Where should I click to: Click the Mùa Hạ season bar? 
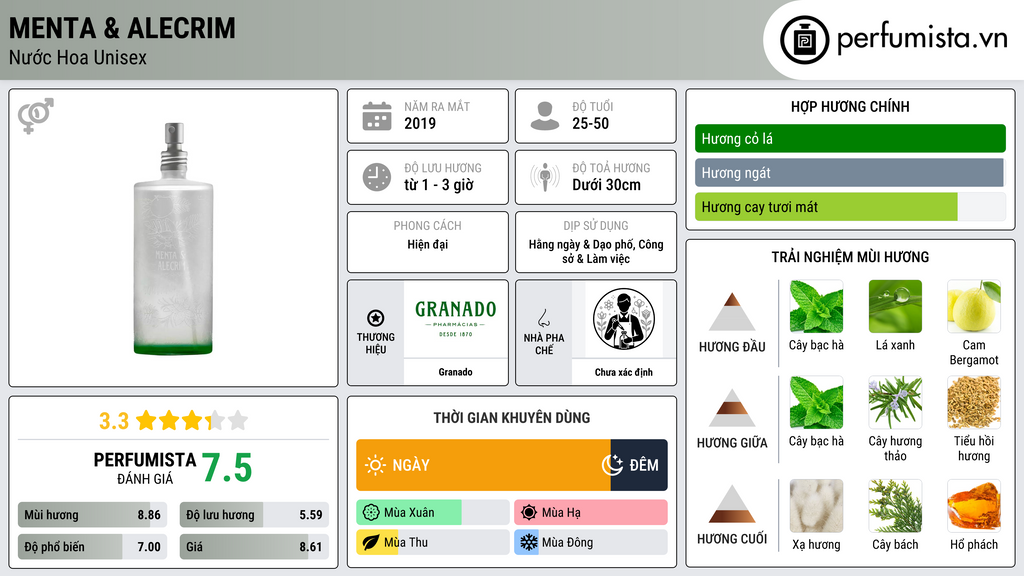tap(591, 513)
